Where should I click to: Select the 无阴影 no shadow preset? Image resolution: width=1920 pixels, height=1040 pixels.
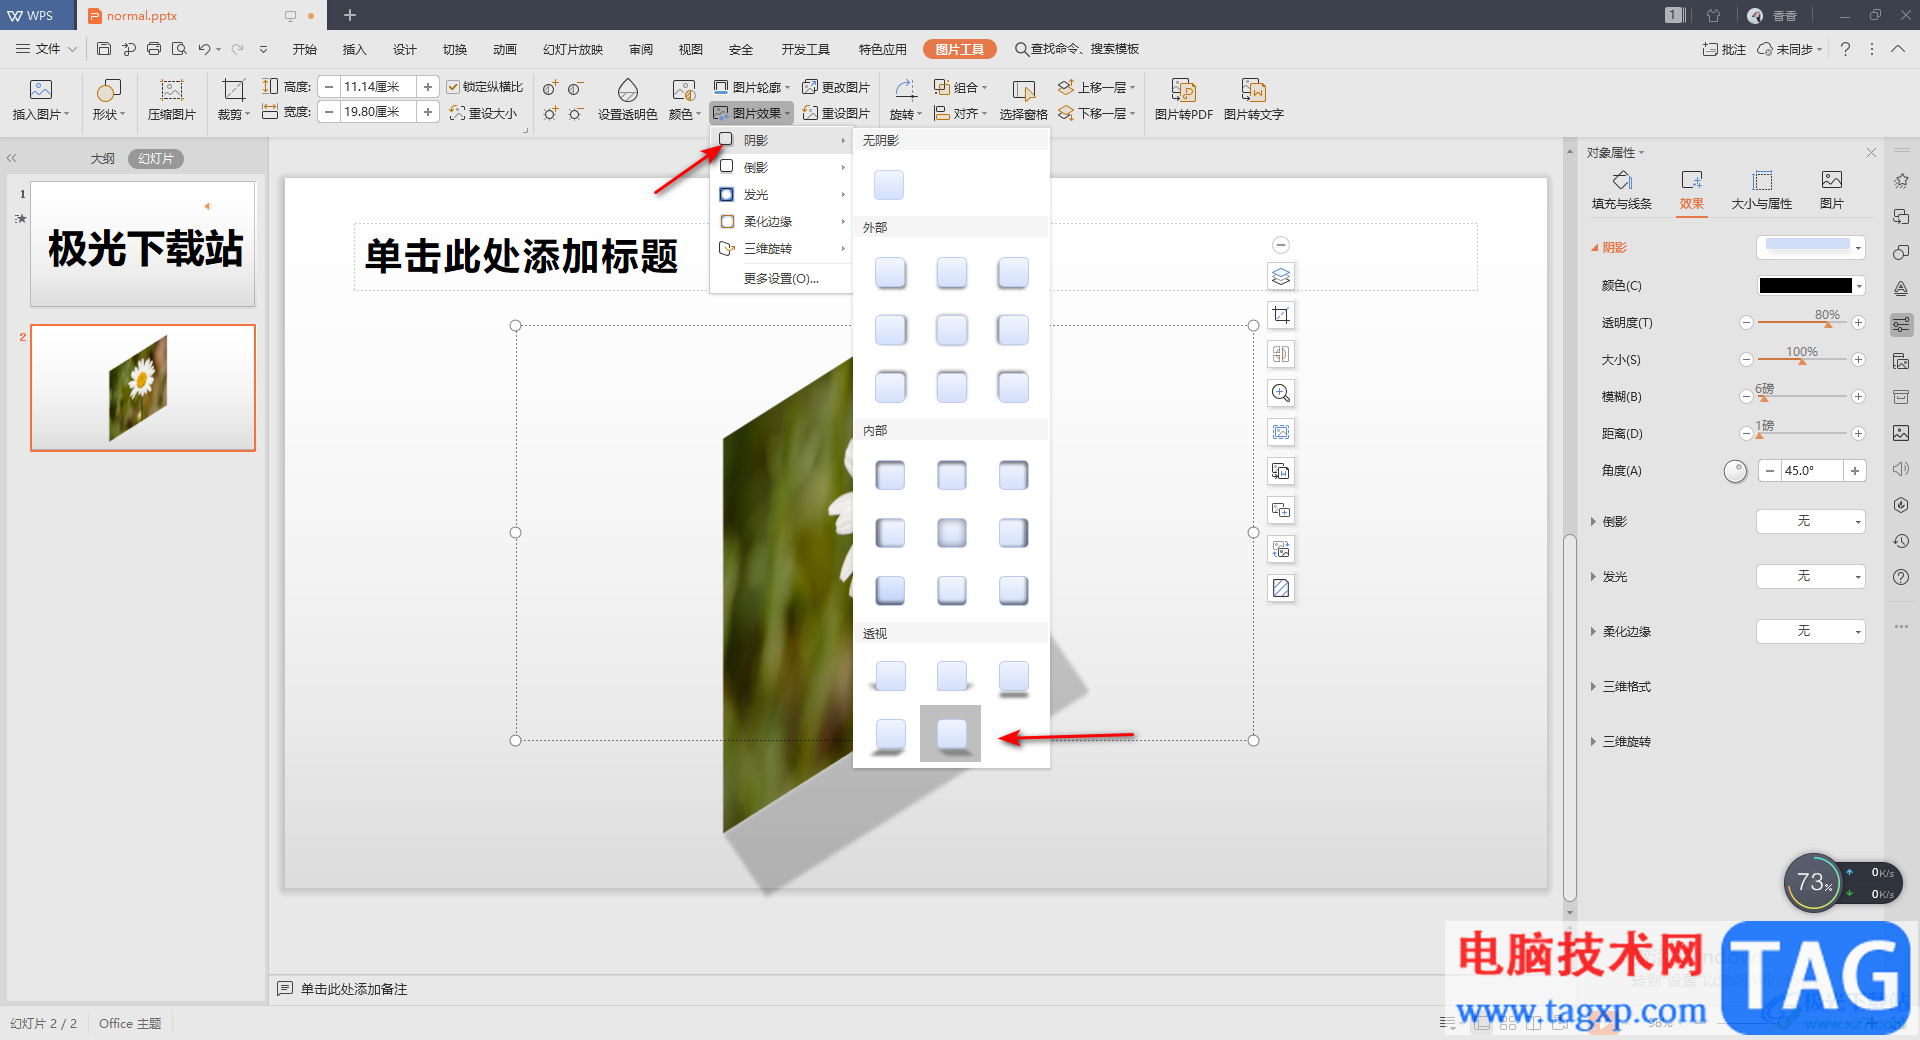[x=888, y=185]
